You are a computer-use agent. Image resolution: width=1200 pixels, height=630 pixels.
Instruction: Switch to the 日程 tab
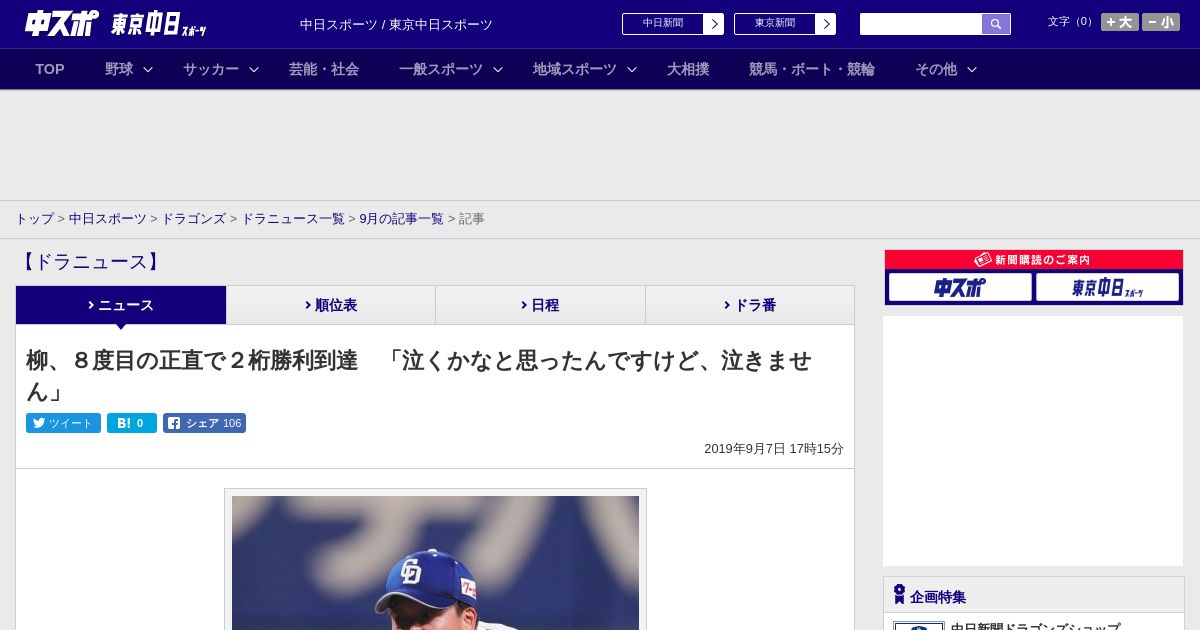click(x=540, y=305)
